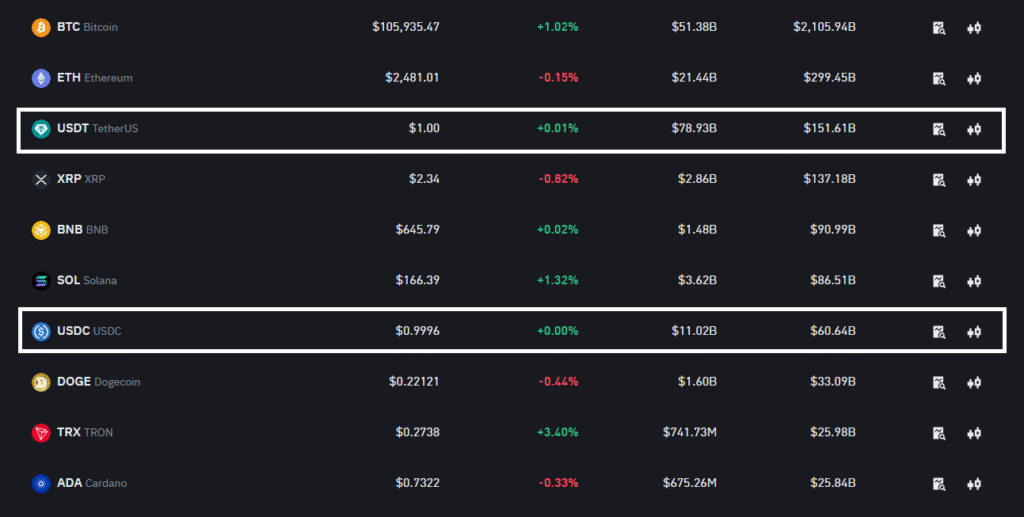Screen dimensions: 1024x517
Task: Click the USDT volume $78.93B
Action: point(694,129)
